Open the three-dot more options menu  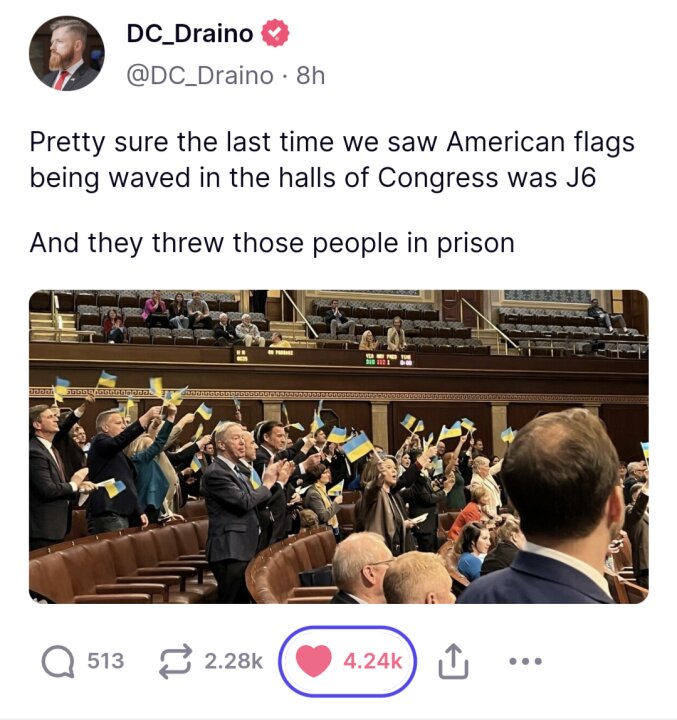[525, 662]
